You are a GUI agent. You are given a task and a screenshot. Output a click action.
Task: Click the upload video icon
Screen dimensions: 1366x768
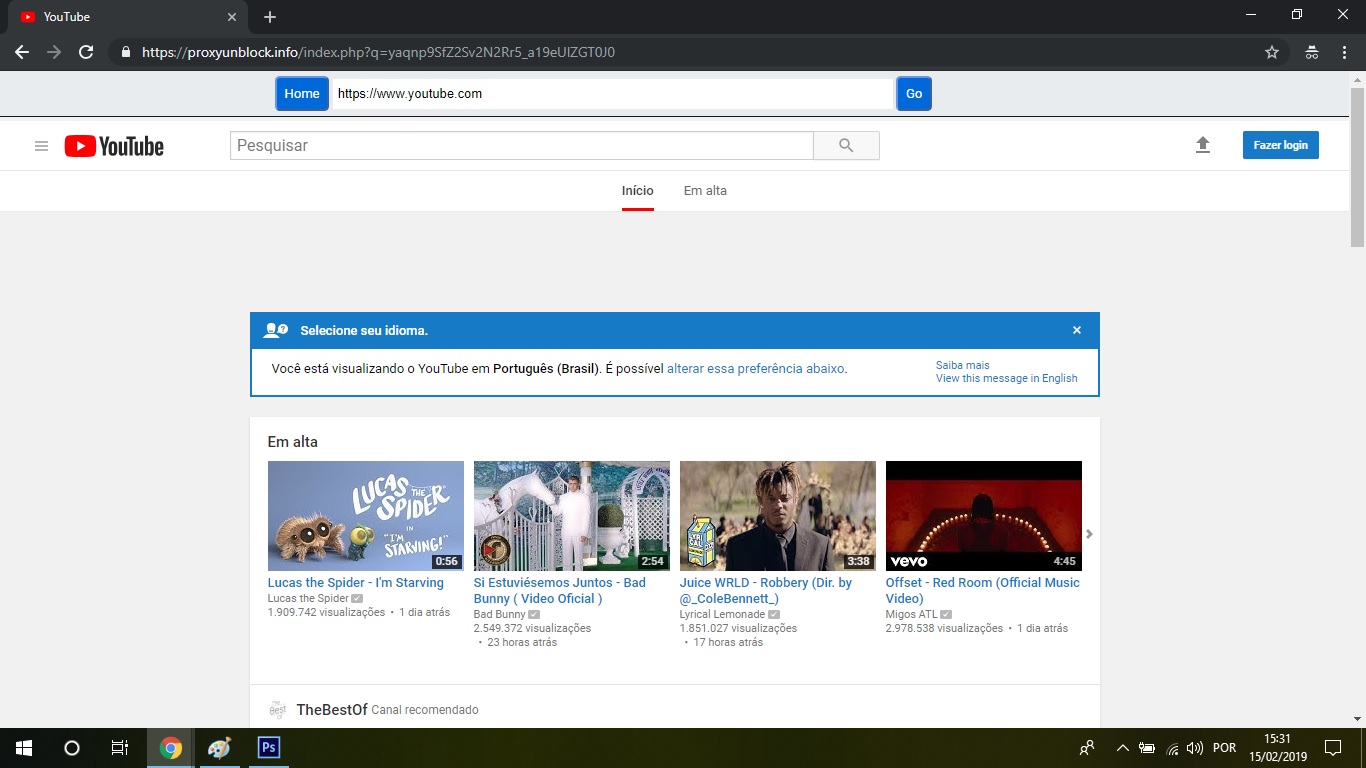click(1203, 145)
